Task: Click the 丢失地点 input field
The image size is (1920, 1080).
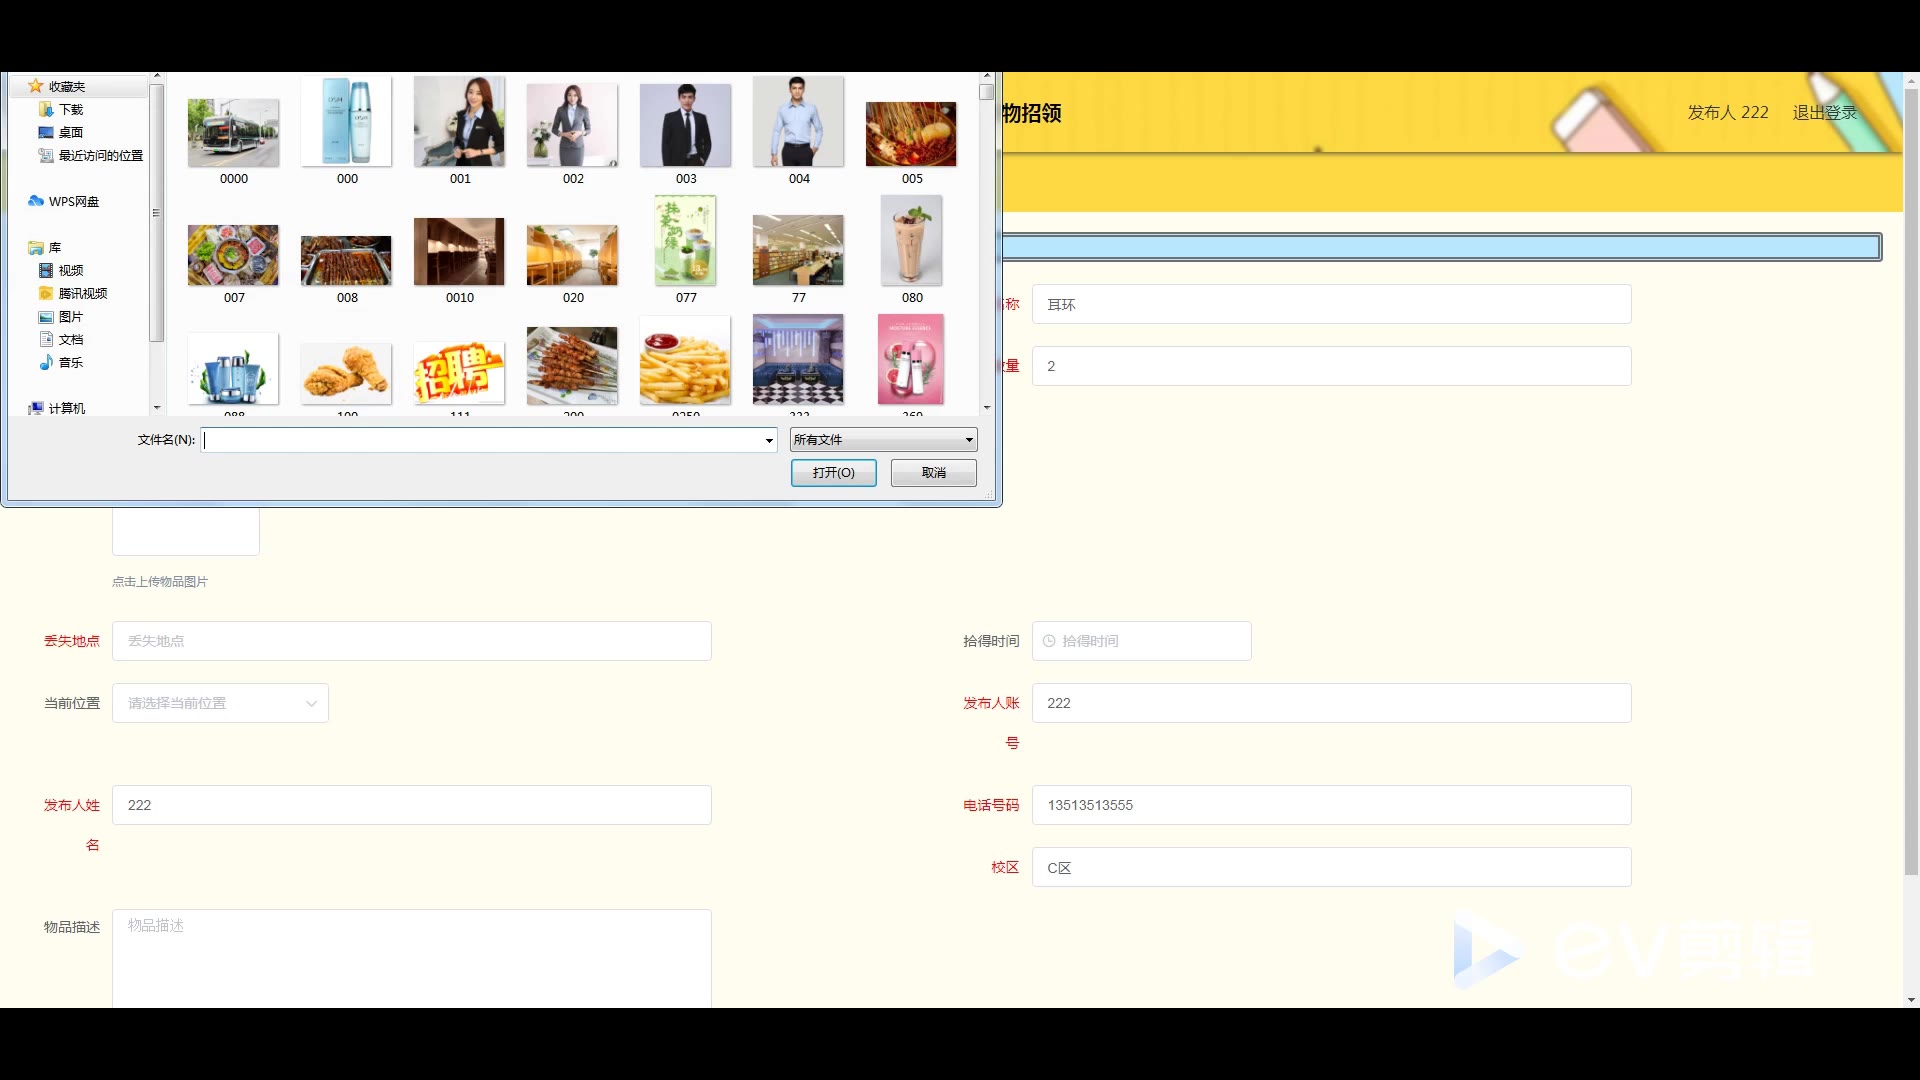Action: click(x=411, y=641)
